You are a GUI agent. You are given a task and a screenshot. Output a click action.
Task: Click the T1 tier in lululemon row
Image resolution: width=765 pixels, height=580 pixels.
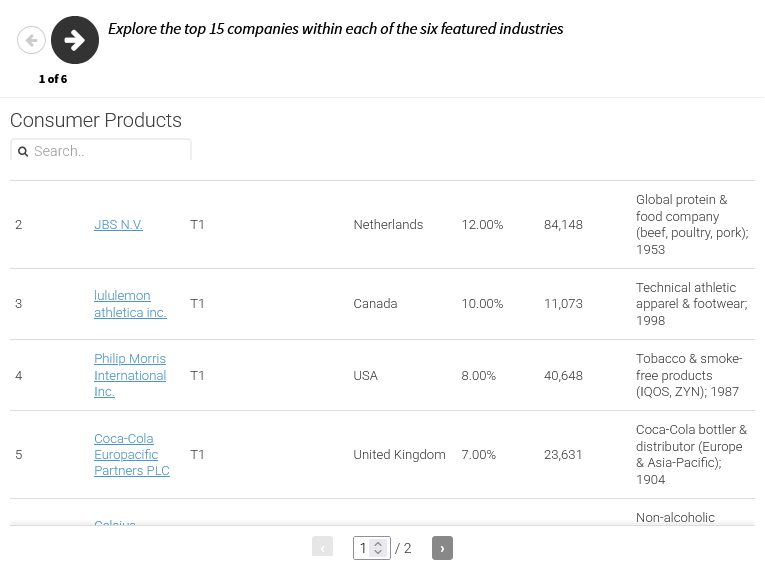click(x=197, y=304)
